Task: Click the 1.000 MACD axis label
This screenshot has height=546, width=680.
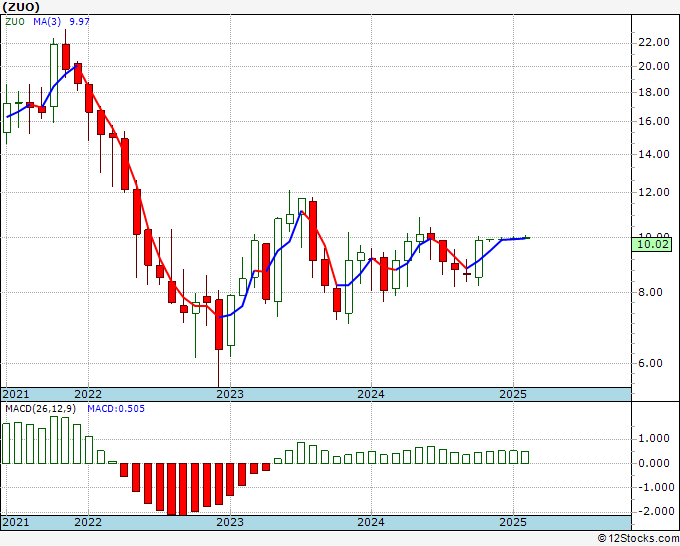Action: click(654, 438)
